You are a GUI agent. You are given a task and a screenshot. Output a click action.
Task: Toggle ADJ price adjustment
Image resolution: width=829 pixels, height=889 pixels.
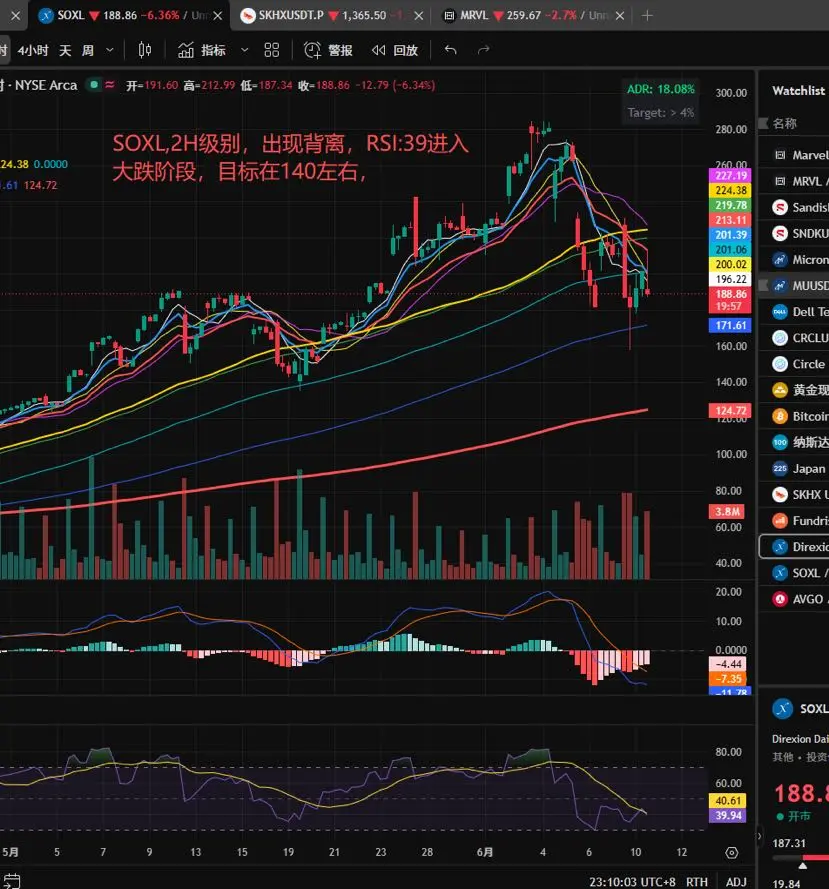pyautogui.click(x=736, y=882)
